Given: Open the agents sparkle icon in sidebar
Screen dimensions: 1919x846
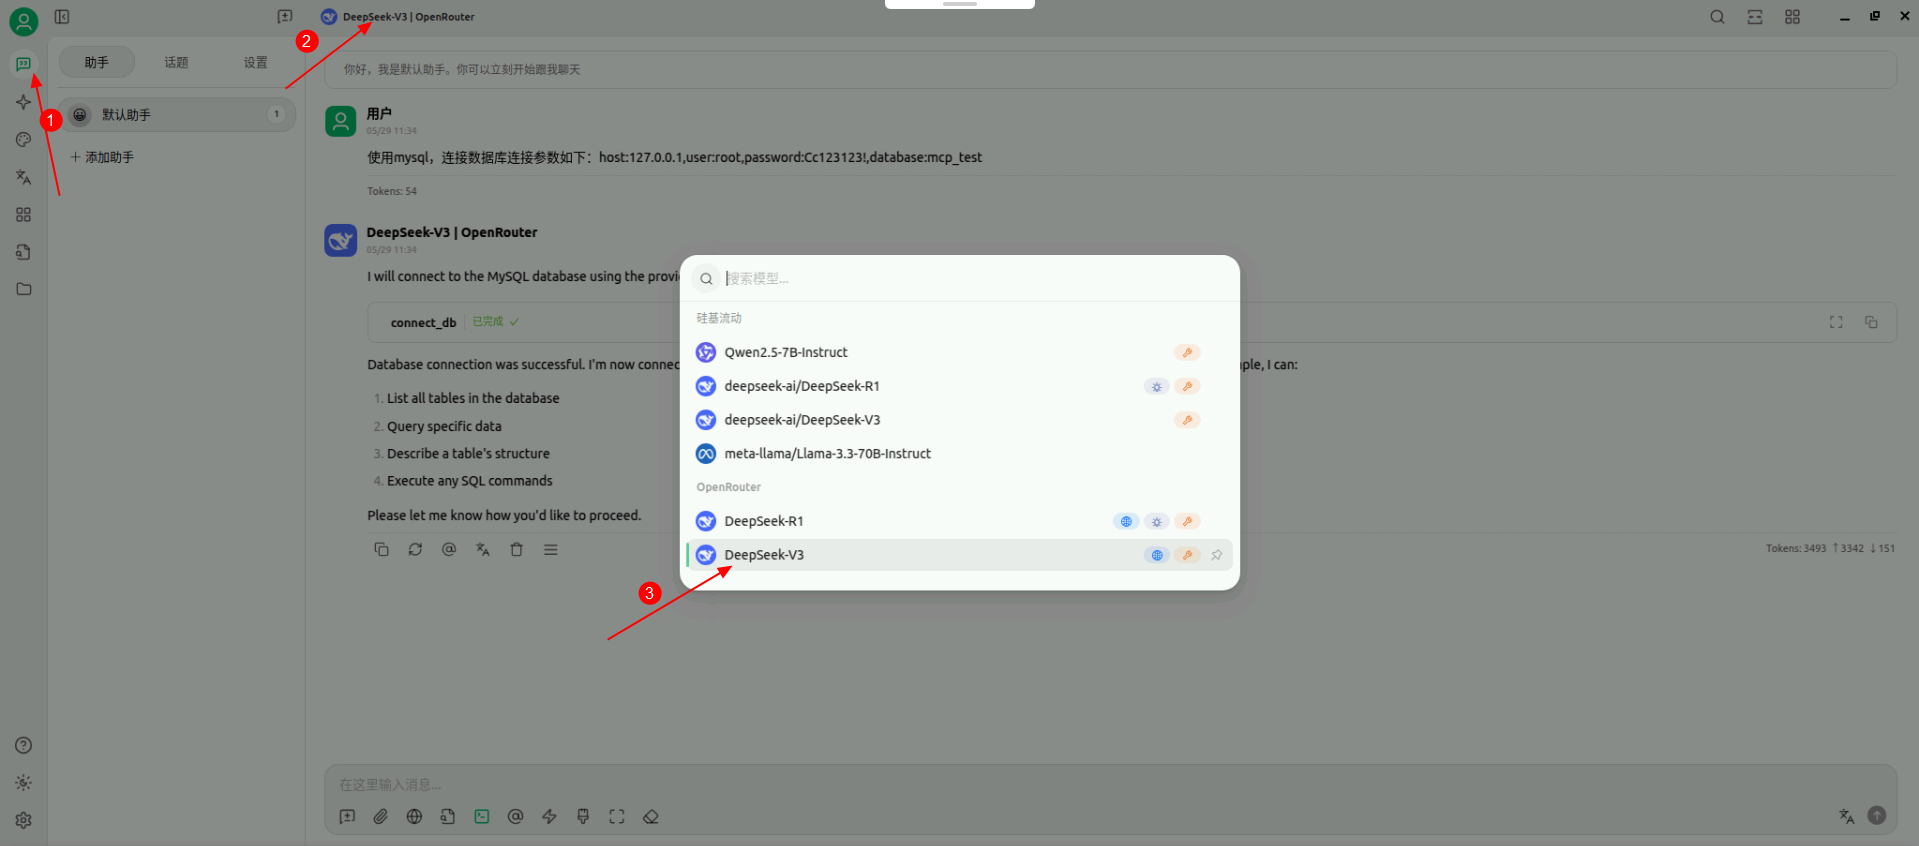Looking at the screenshot, I should (x=23, y=102).
